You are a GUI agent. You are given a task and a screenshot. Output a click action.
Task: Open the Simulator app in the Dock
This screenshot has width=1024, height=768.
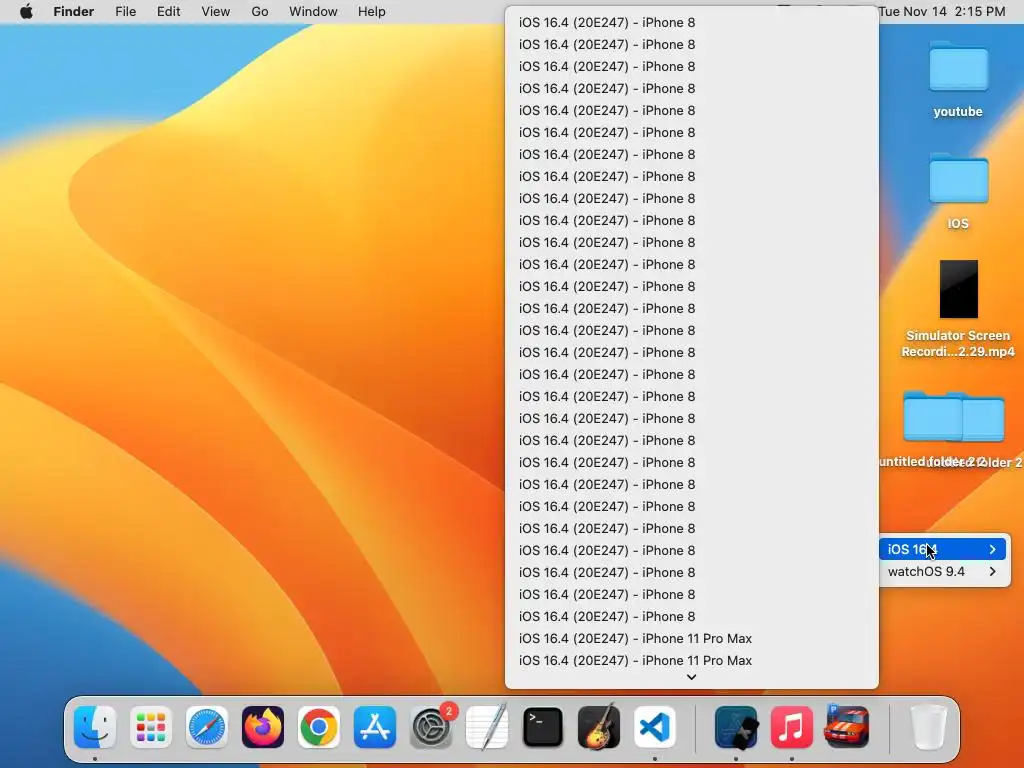tap(736, 727)
